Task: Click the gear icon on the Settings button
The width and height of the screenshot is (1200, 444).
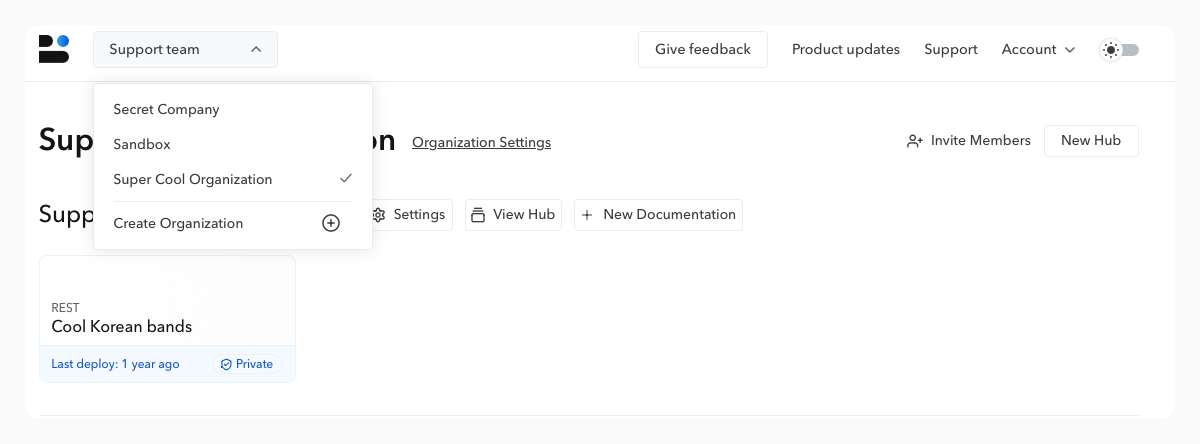Action: (x=378, y=215)
